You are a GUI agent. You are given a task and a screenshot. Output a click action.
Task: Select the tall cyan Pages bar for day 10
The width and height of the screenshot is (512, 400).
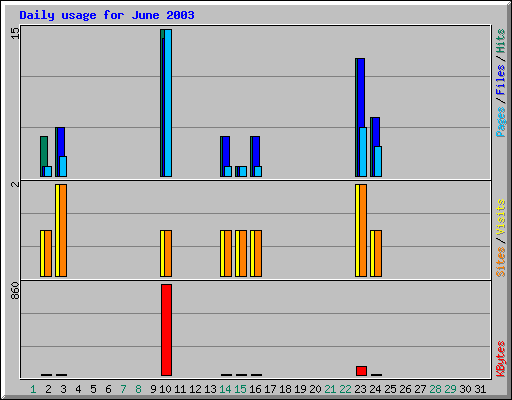pos(168,103)
